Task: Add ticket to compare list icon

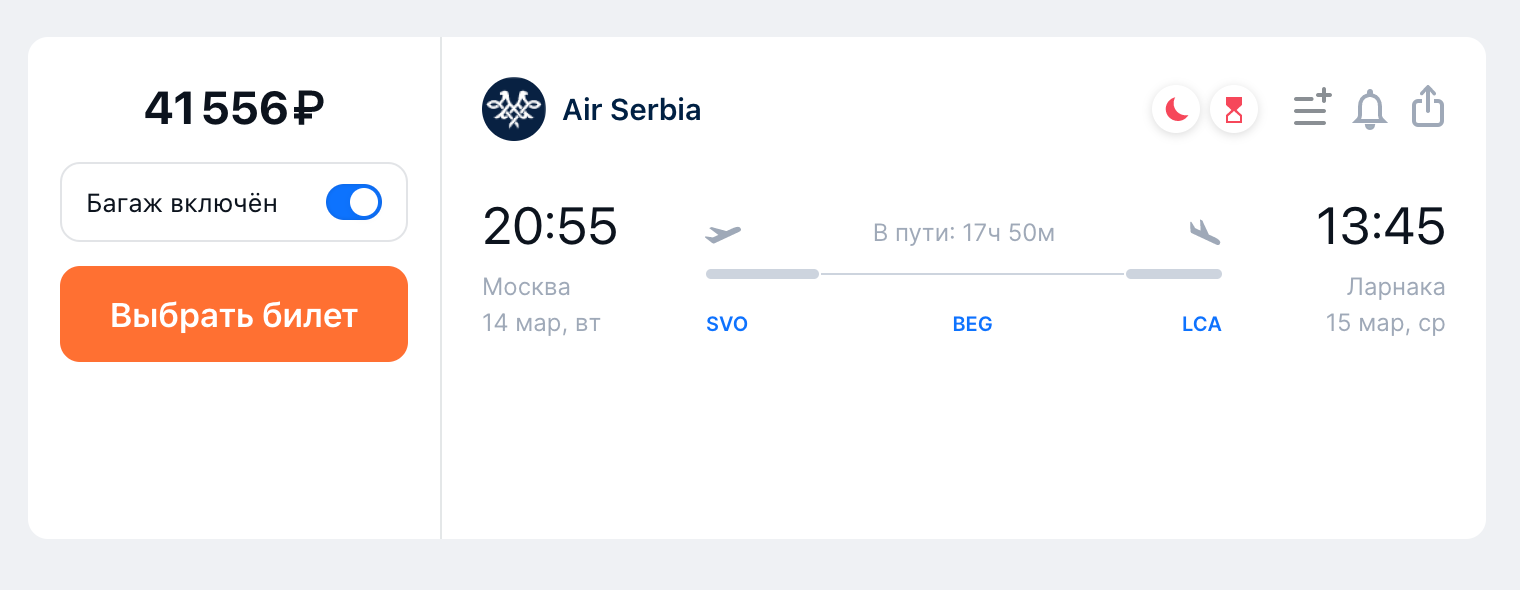Action: (x=1312, y=108)
